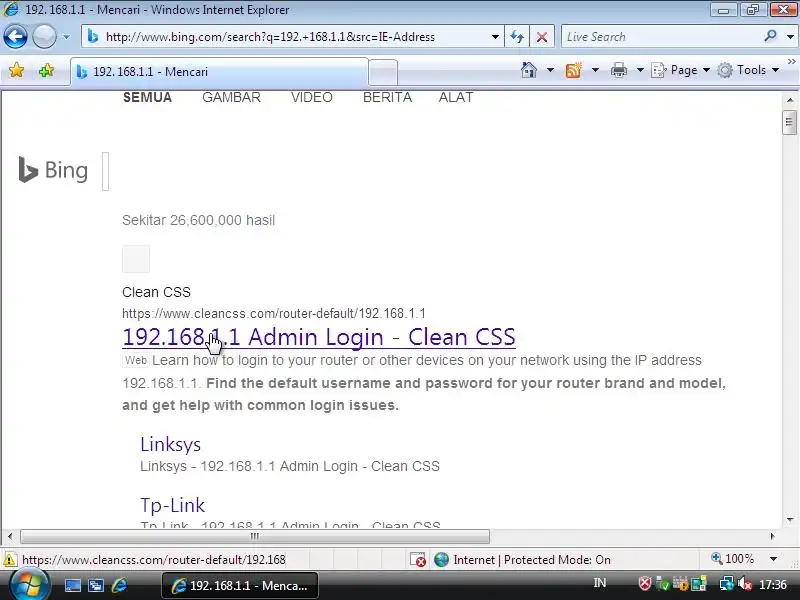Screen dimensions: 800x600
Task: Click the network connection tray icon
Action: 726,584
